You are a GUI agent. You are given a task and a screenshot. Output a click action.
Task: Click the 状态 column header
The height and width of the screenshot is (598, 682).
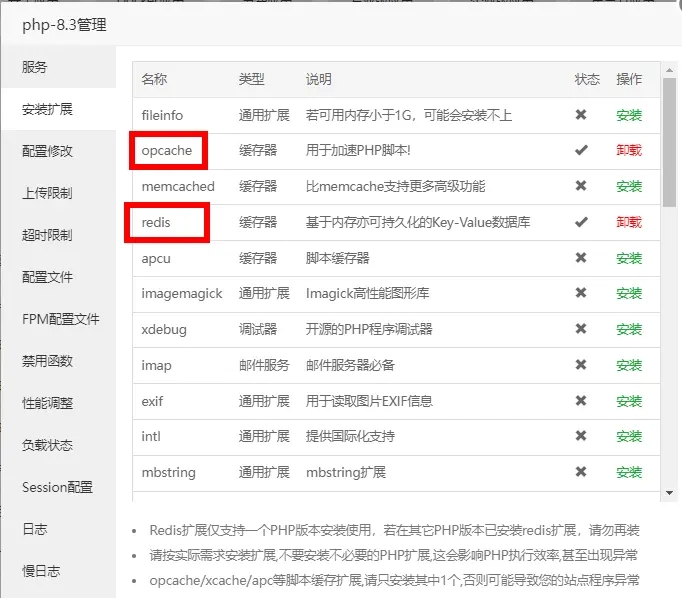coord(587,79)
